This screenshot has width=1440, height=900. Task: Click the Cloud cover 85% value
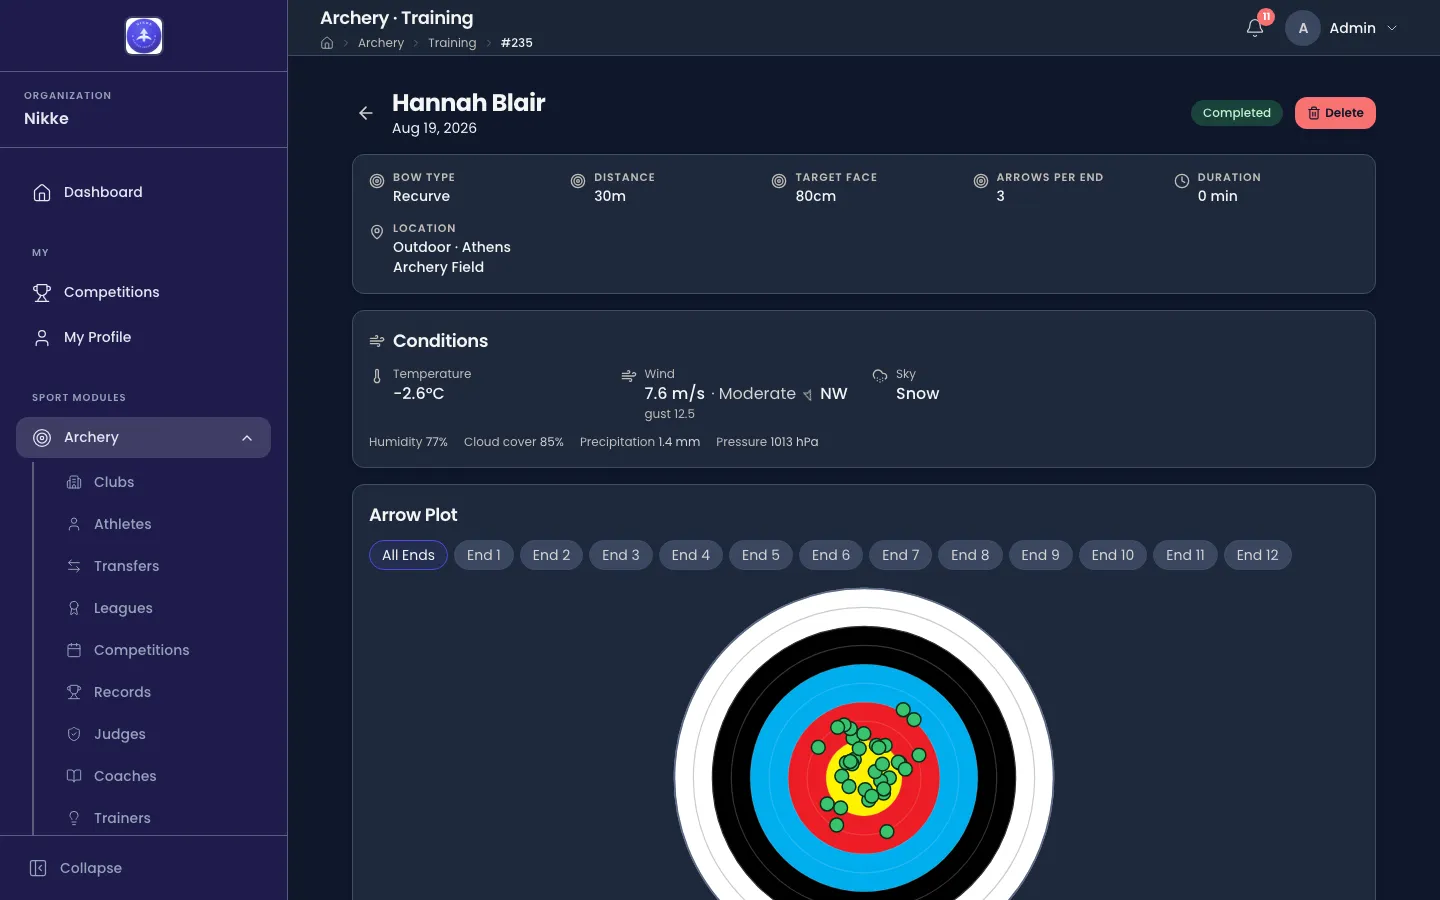point(514,442)
